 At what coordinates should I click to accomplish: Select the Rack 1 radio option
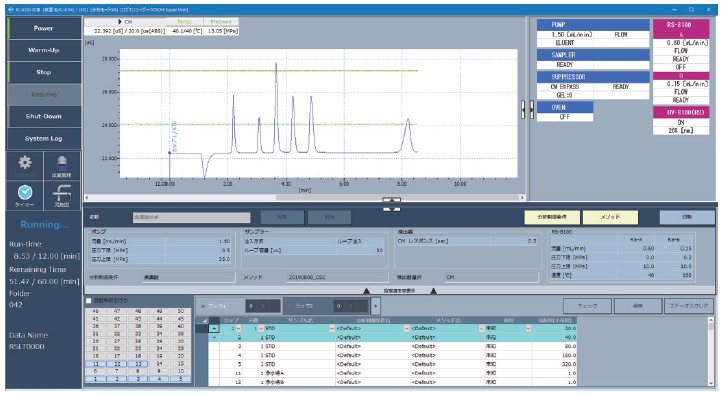pos(203,306)
